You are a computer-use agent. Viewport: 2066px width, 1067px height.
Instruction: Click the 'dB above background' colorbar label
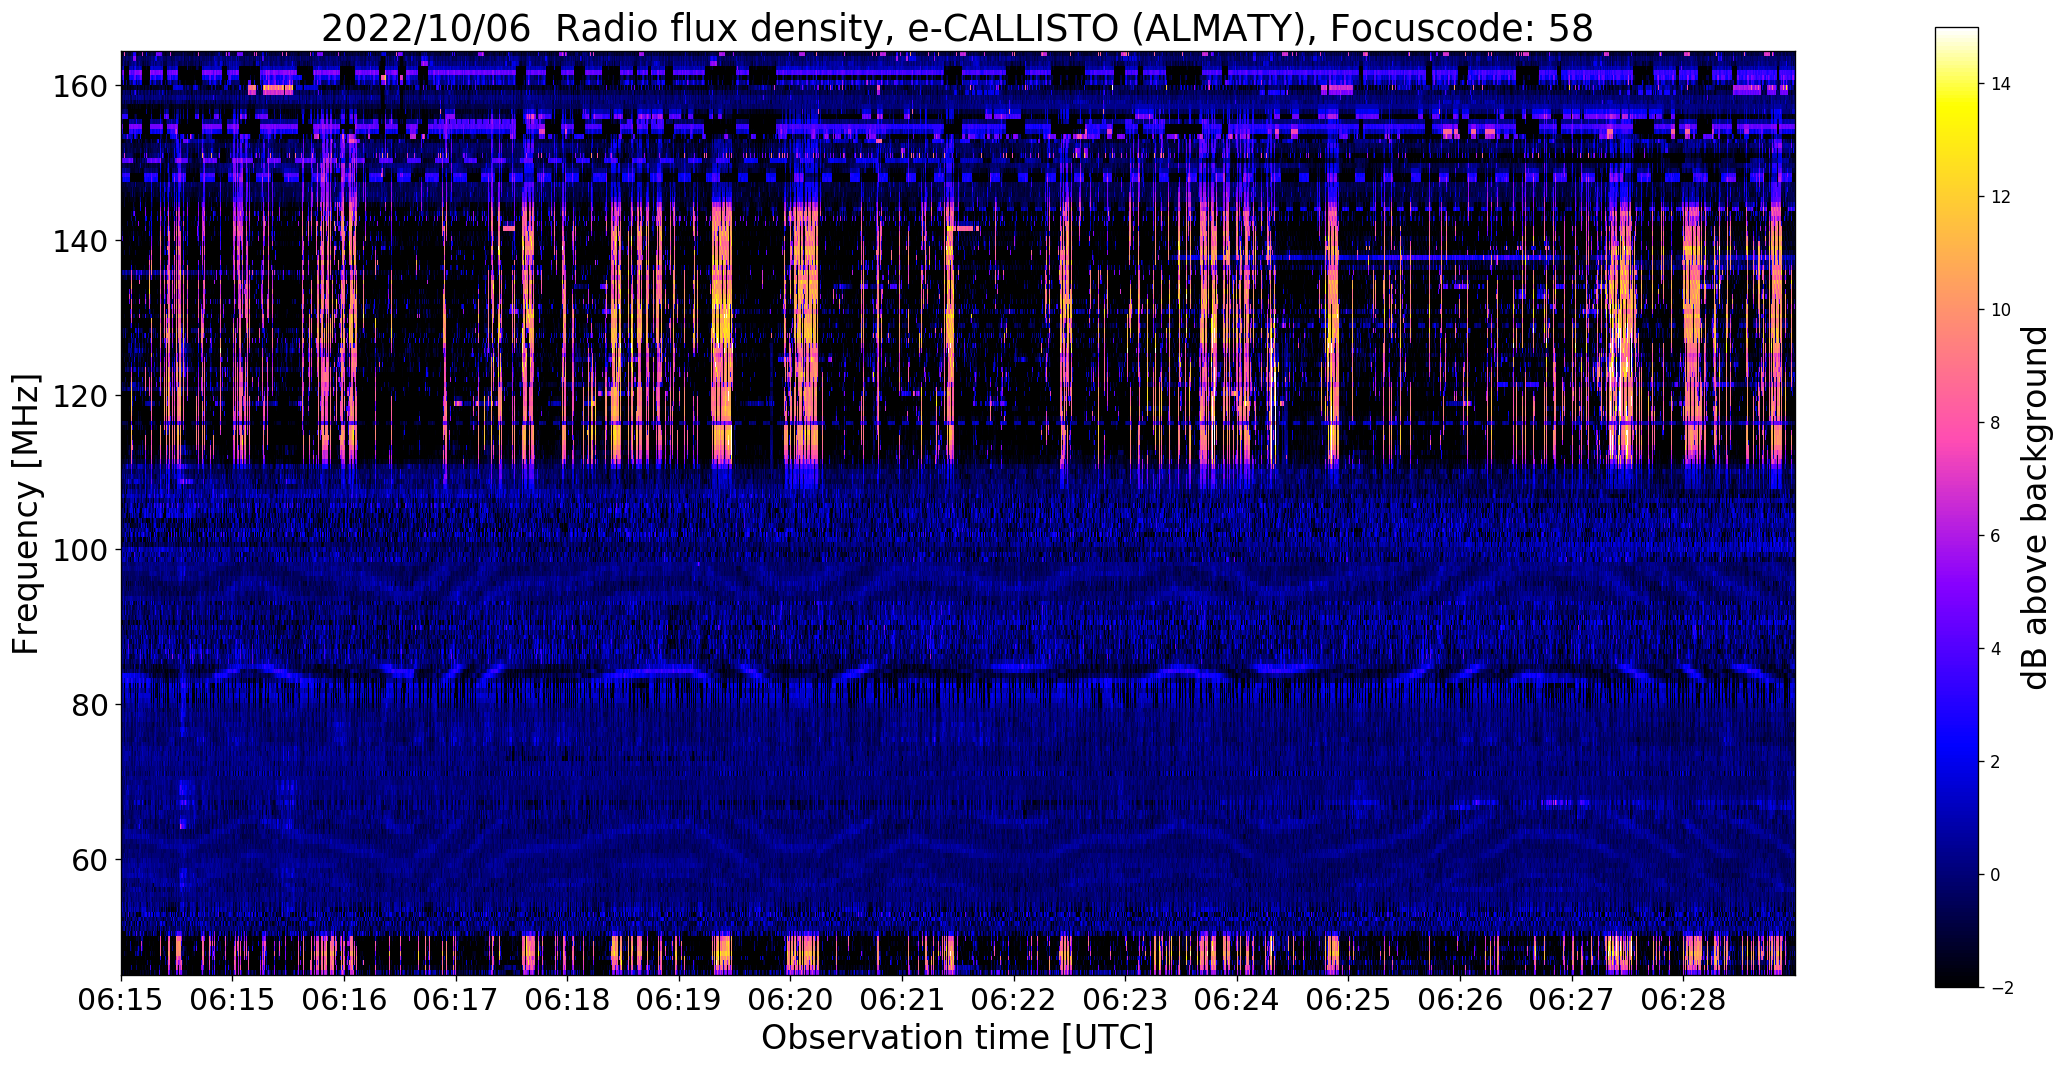[x=2035, y=508]
